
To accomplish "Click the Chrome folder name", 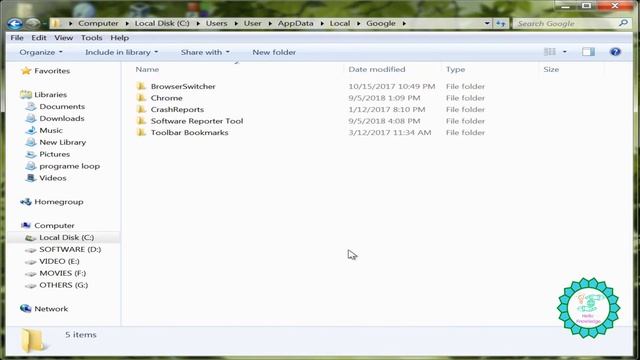I will [167, 98].
